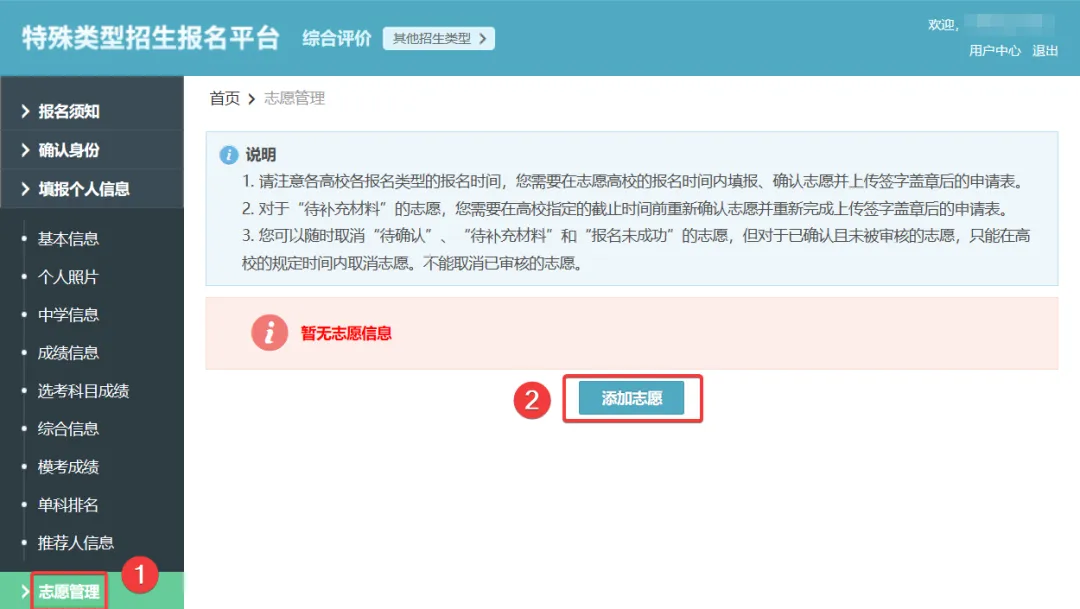Expand the 报名须知 section
The width and height of the screenshot is (1080, 609).
point(68,112)
